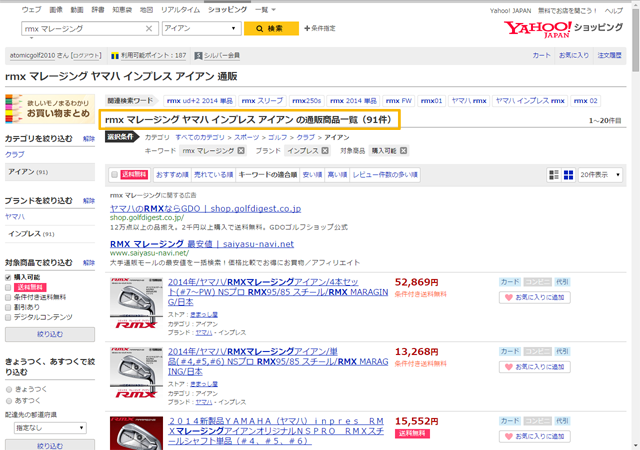Viewport: 640px width, 450px height.
Task: Click the yellow 検索 search button
Action: pos(271,29)
